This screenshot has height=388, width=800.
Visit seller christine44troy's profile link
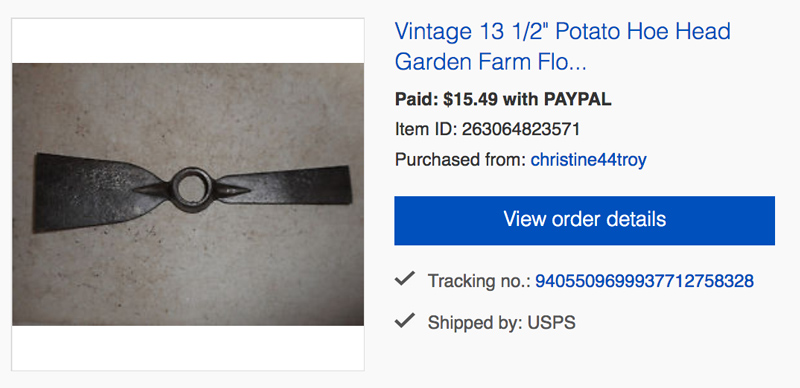[588, 160]
